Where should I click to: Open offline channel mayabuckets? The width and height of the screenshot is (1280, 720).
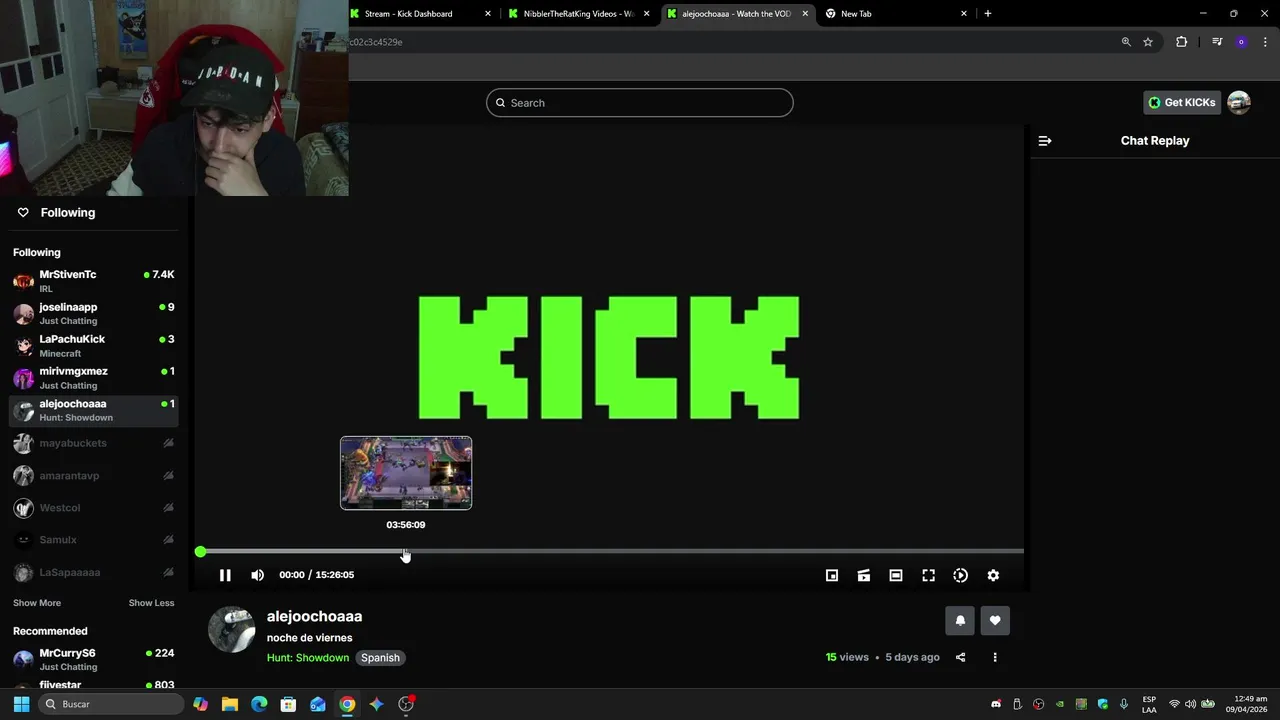pyautogui.click(x=94, y=443)
